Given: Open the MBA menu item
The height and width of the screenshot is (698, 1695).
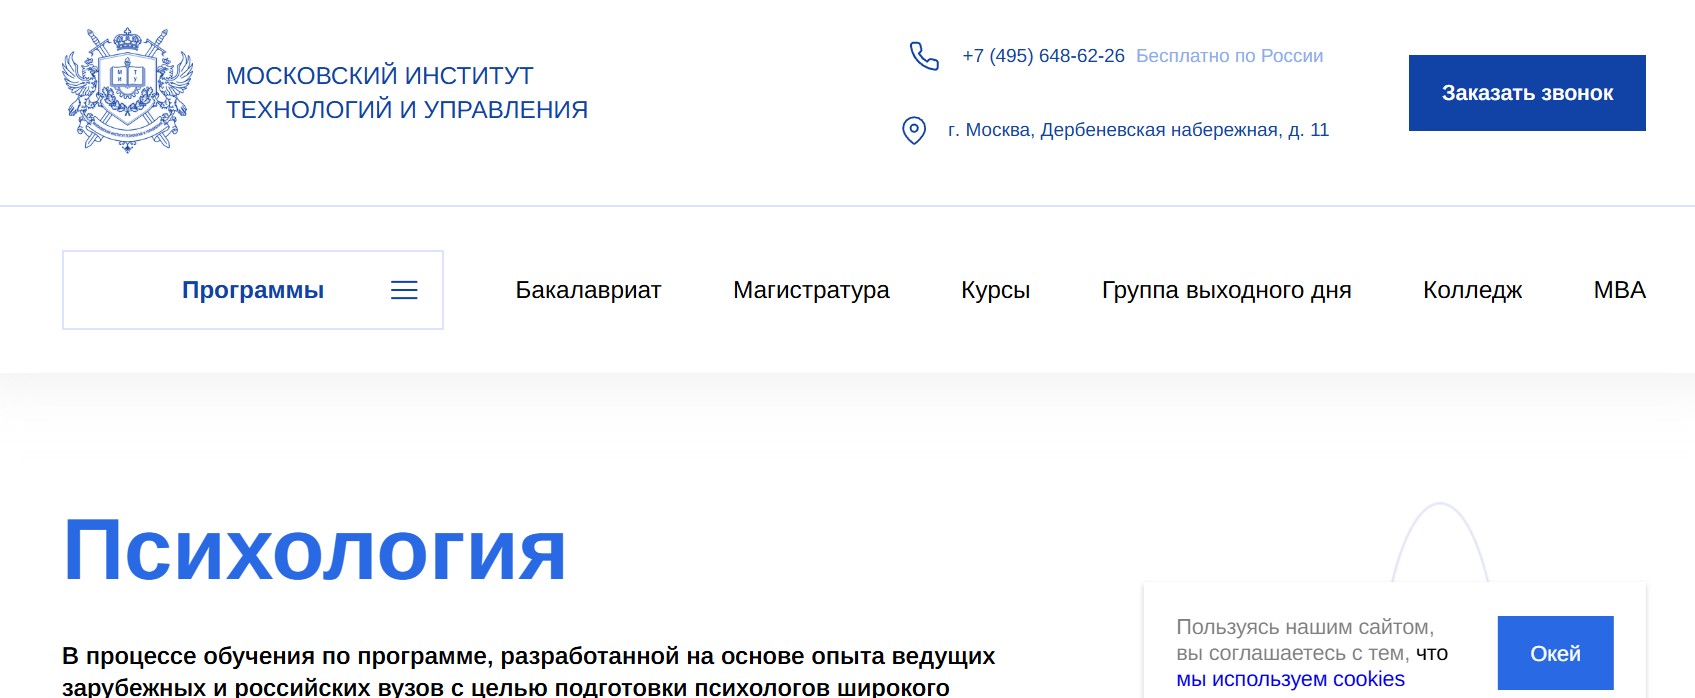Looking at the screenshot, I should point(1619,290).
